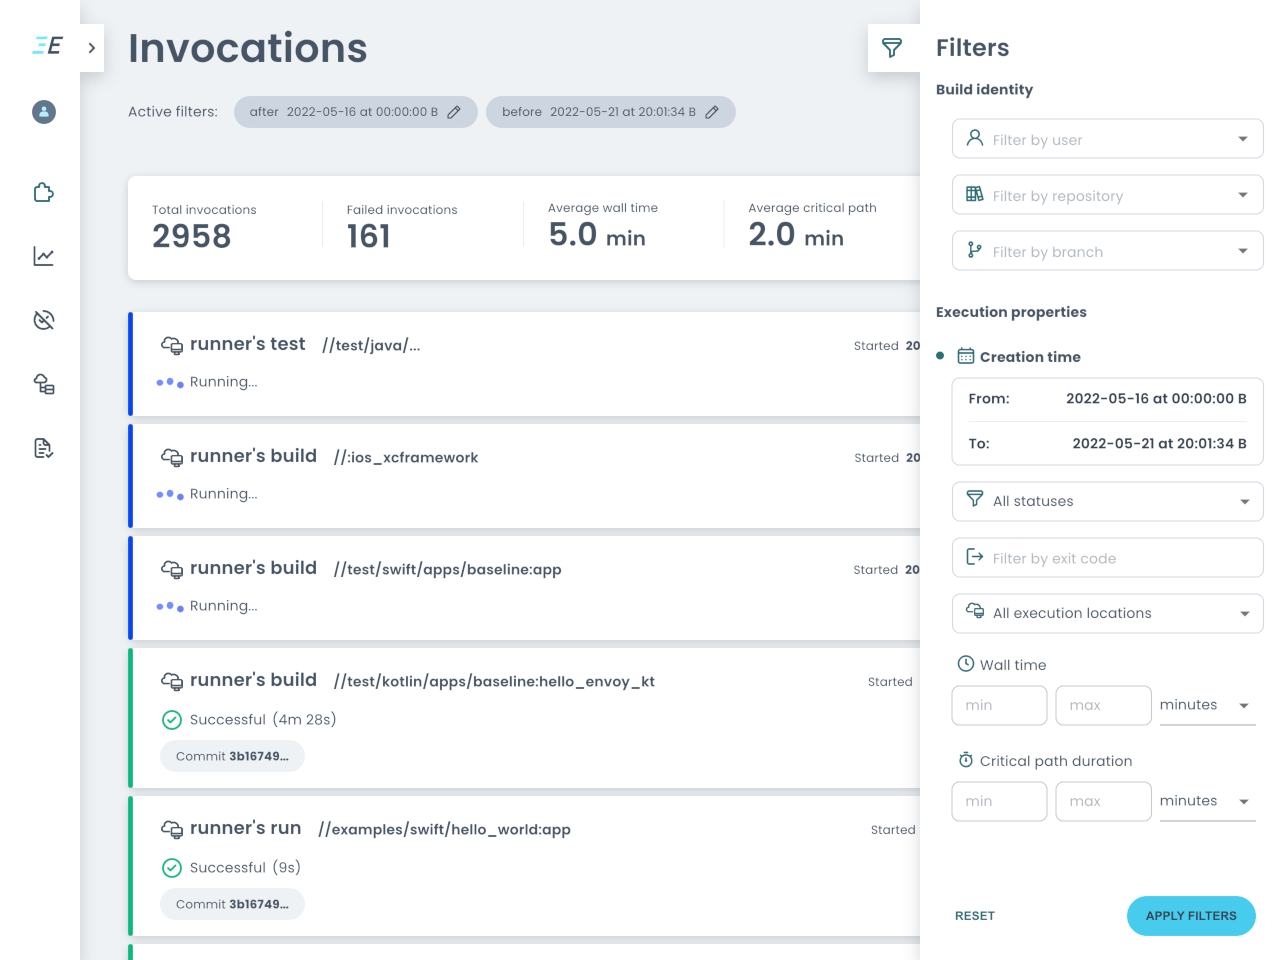This screenshot has height=960, width=1280.
Task: Click the Critical path max field
Action: pyautogui.click(x=1104, y=801)
